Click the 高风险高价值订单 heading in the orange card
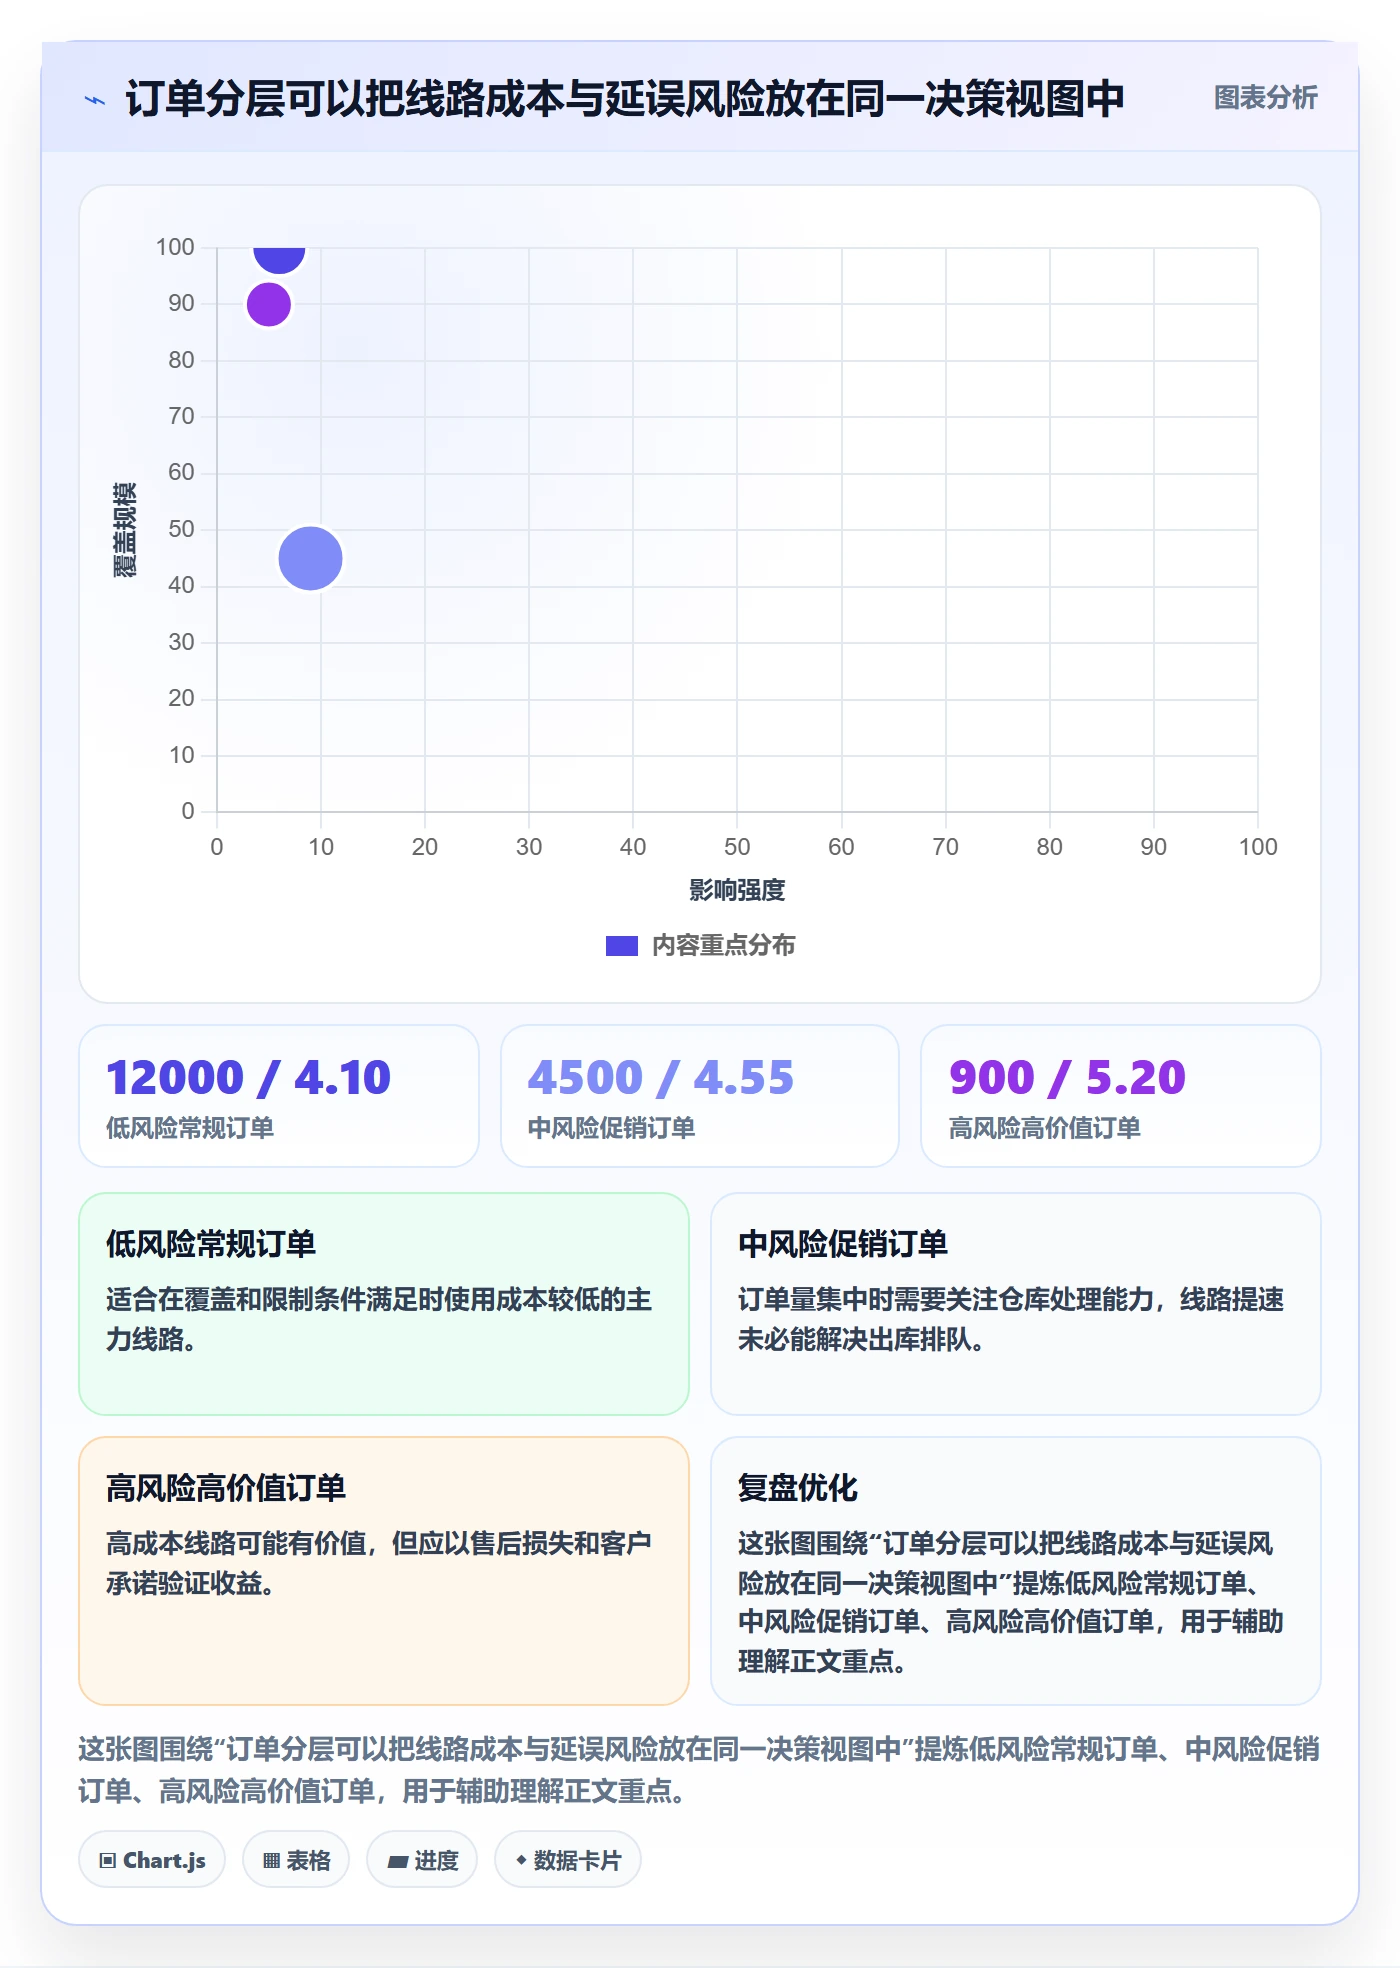 pos(226,1488)
